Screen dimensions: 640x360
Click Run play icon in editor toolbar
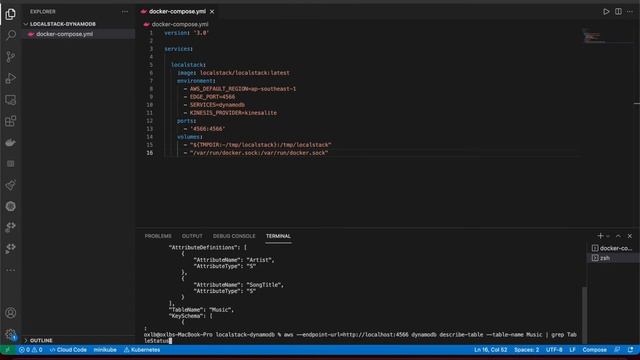pos(606,11)
